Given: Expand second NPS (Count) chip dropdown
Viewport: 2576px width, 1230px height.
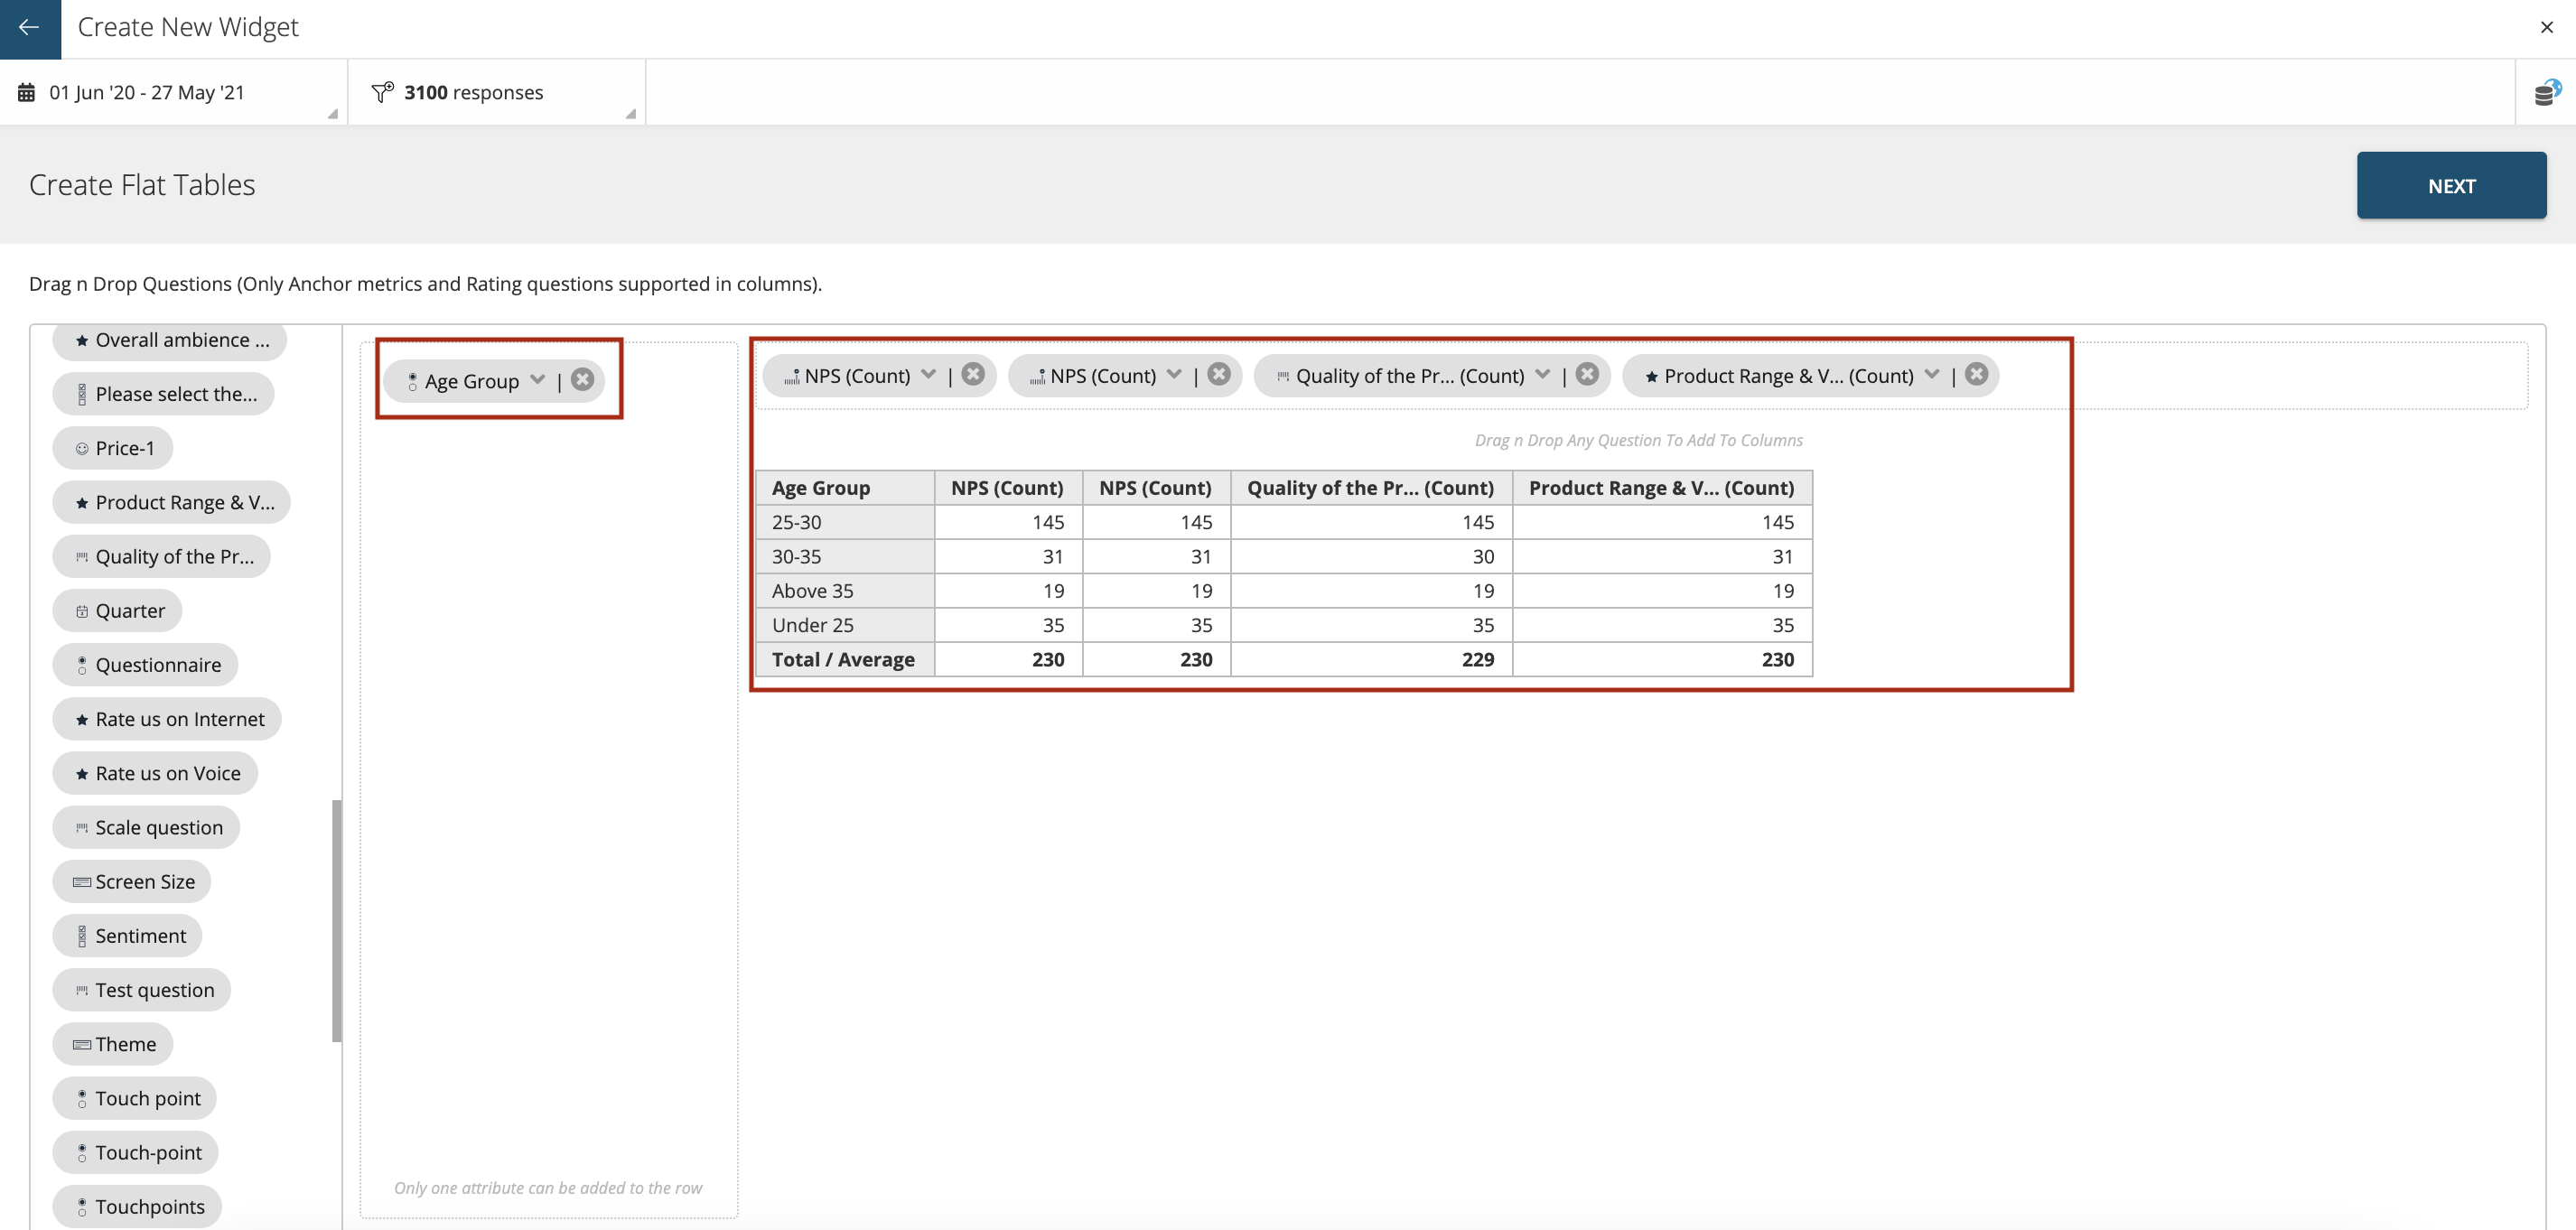Looking at the screenshot, I should tap(1174, 375).
